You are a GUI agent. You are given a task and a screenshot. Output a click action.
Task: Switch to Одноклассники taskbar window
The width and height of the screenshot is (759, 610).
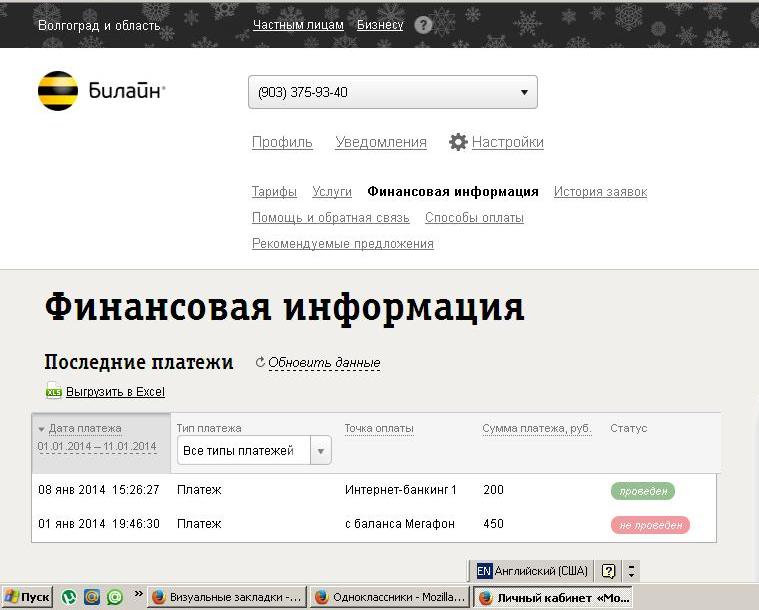(388, 597)
